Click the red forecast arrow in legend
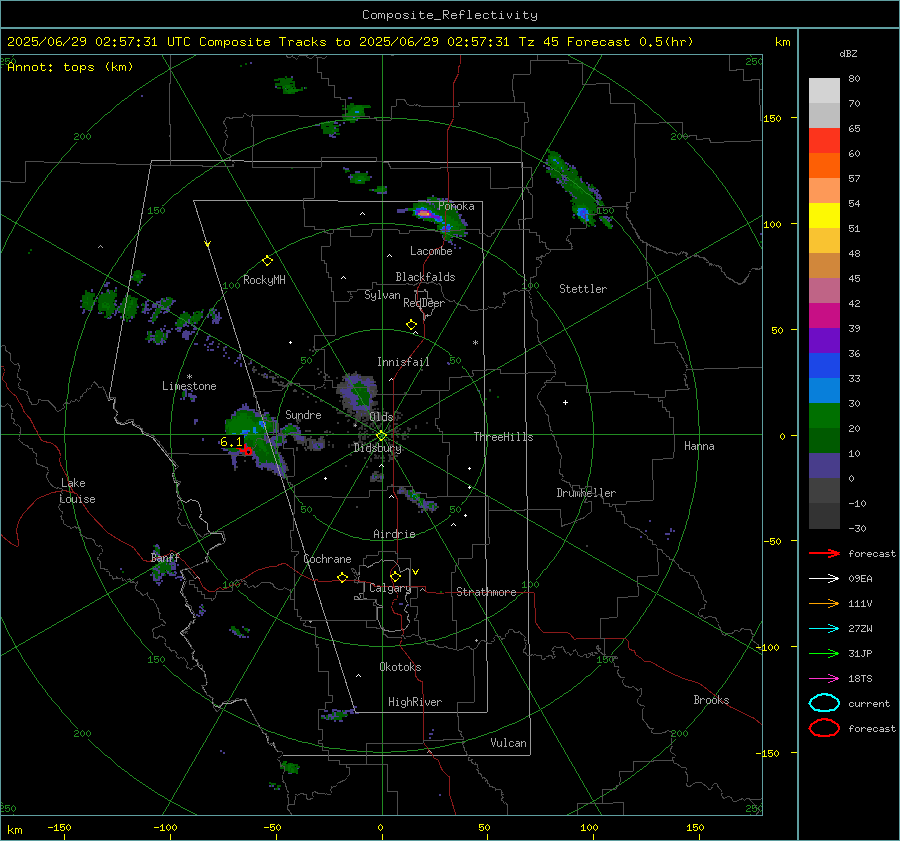 click(824, 553)
